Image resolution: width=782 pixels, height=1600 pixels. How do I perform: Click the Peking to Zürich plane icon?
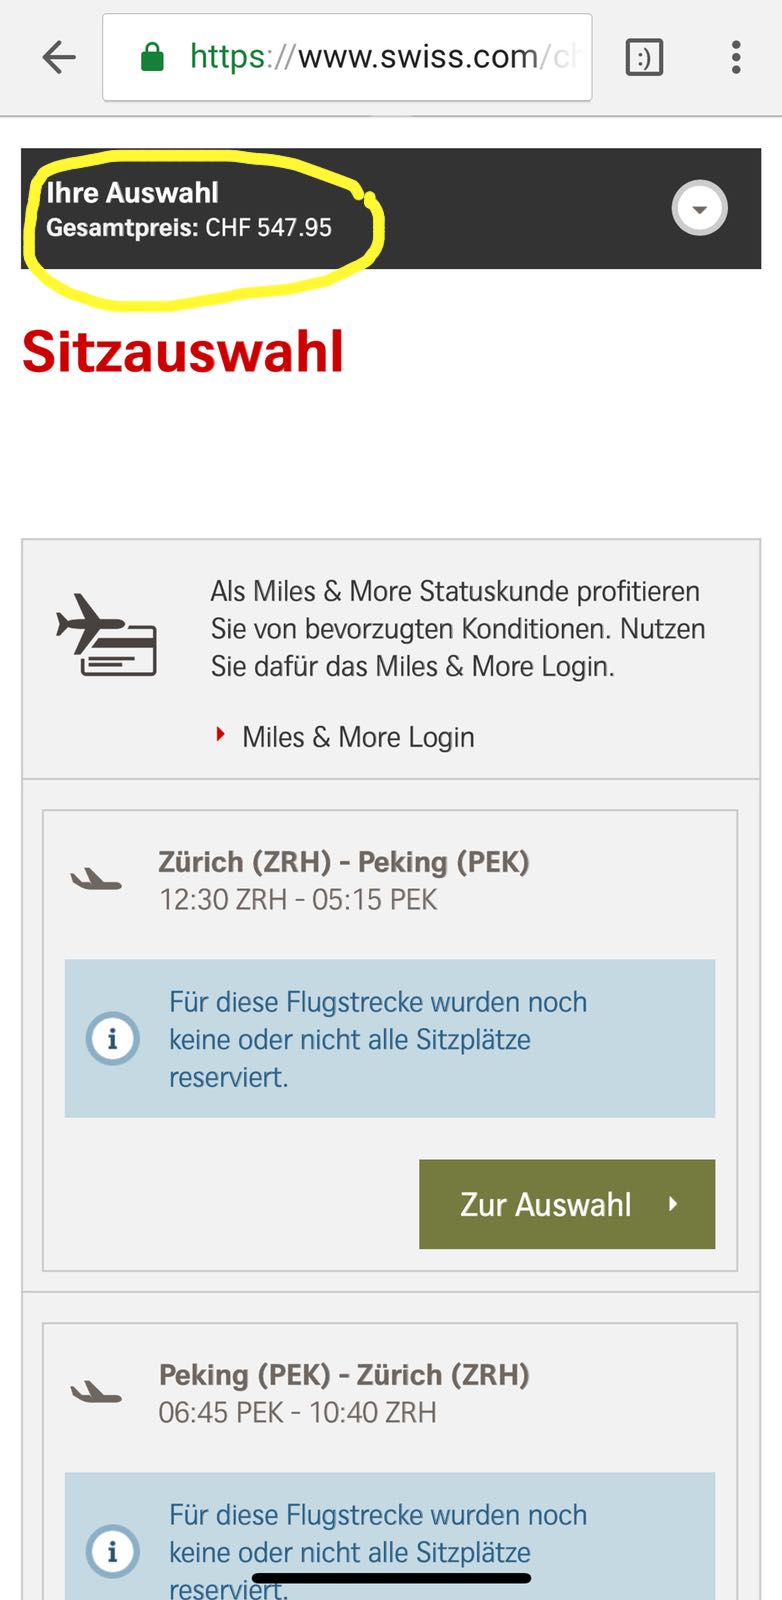pyautogui.click(x=96, y=1392)
